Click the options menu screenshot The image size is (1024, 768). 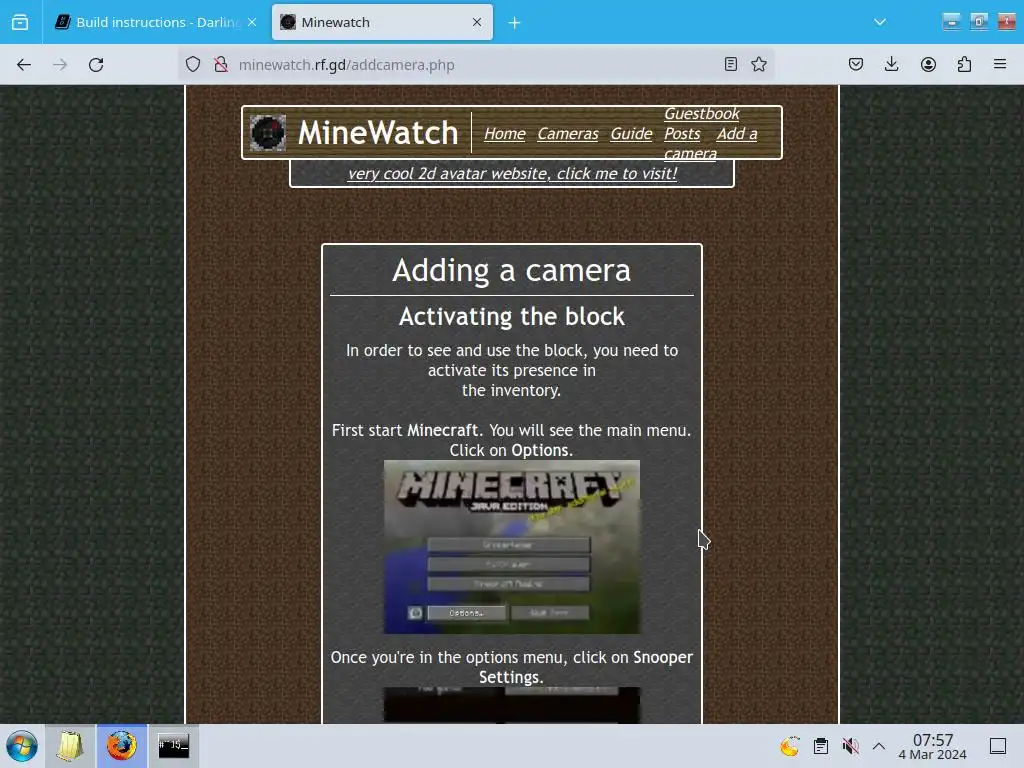511,705
